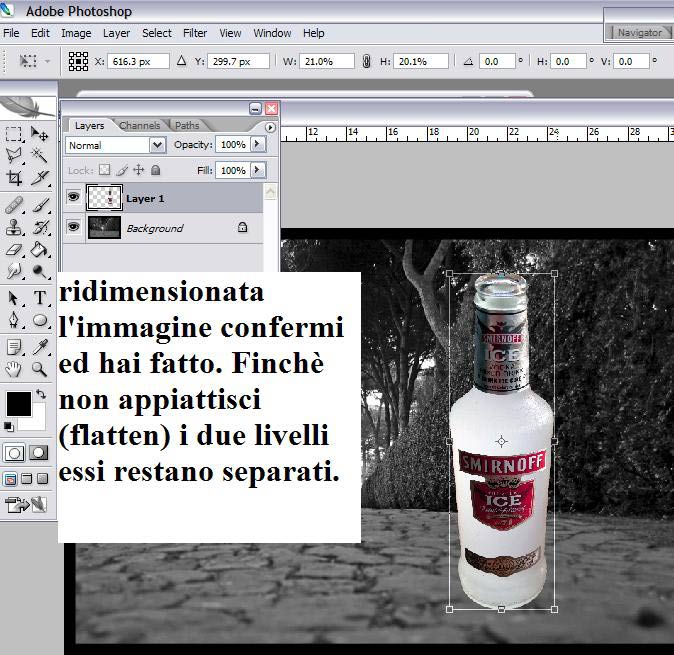Select the Eyedropper tool
Image resolution: width=674 pixels, height=655 pixels.
(40, 347)
